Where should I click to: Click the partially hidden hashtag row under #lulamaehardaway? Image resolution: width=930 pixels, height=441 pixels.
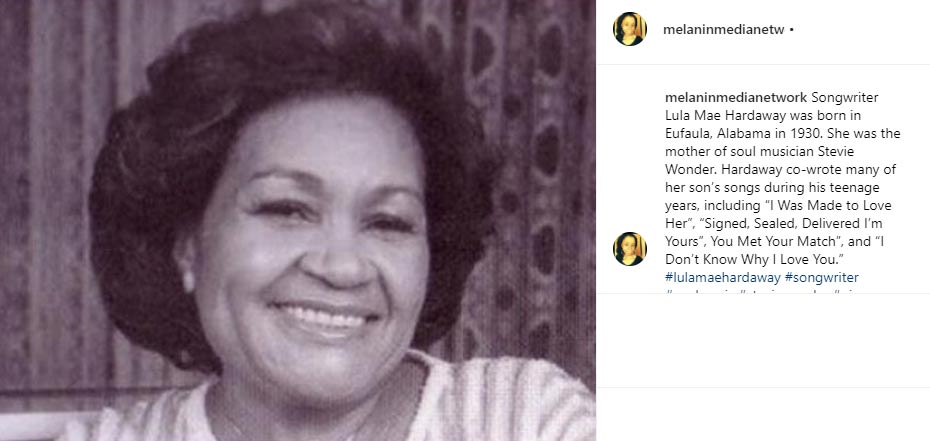[x=760, y=291]
